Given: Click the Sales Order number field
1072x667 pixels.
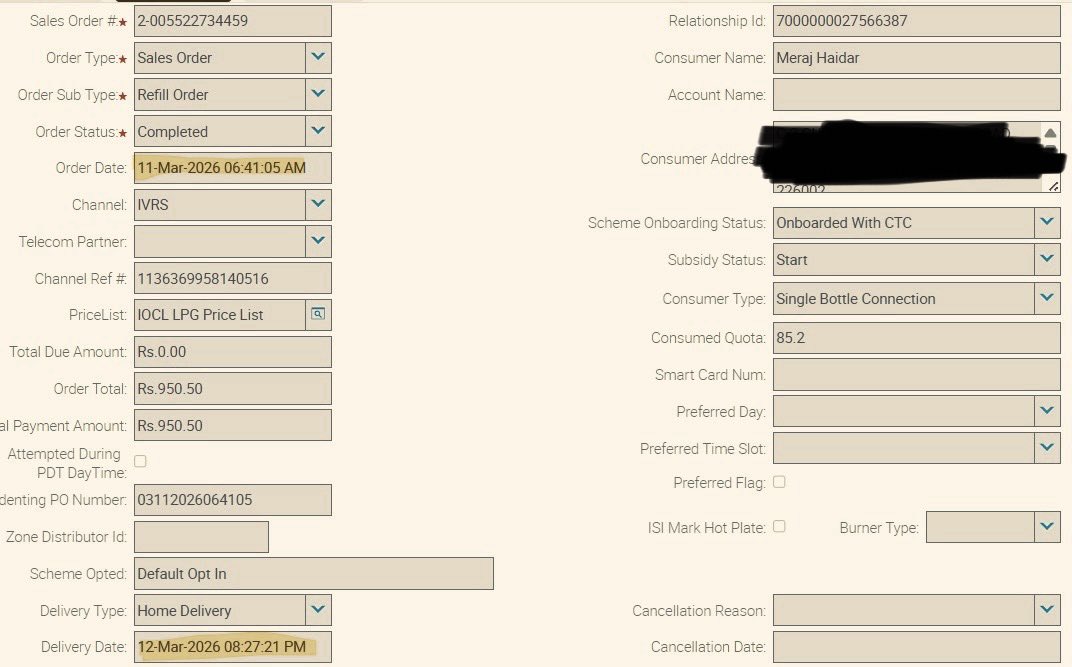Looking at the screenshot, I should pos(232,21).
